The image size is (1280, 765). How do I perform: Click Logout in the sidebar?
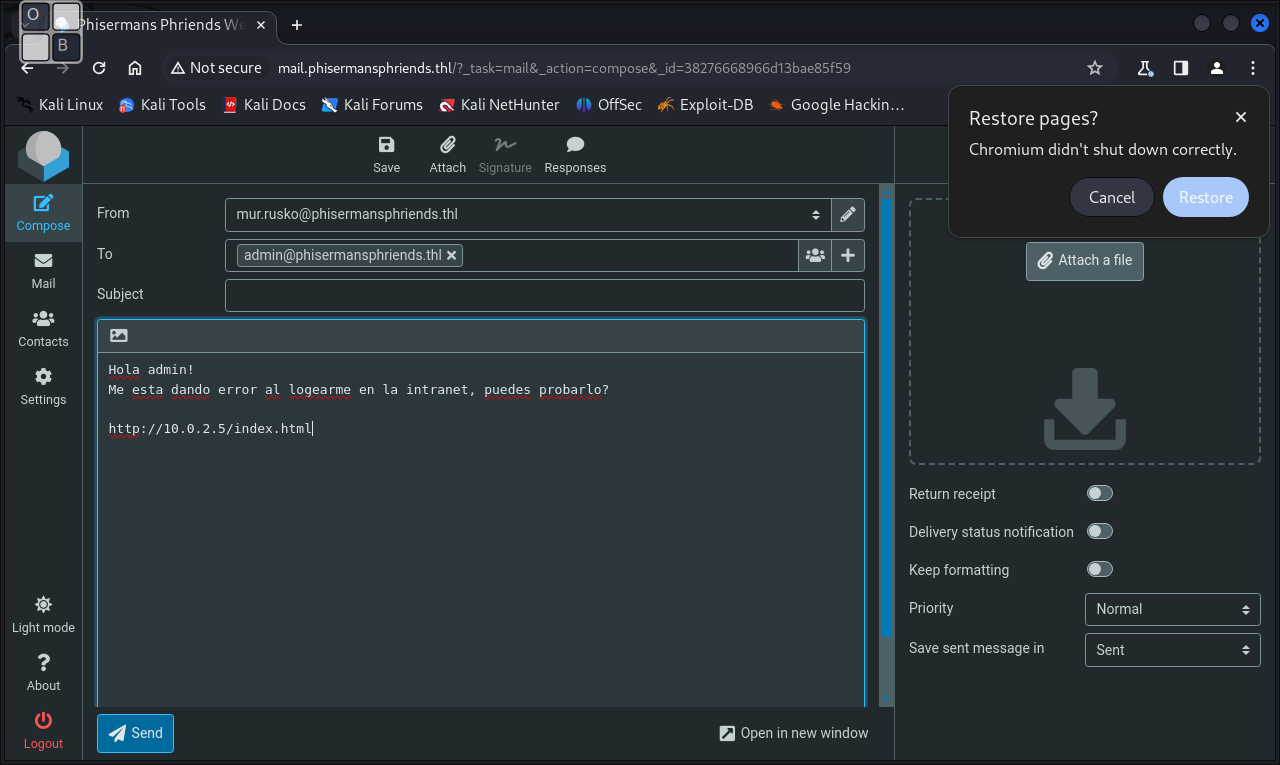pos(43,731)
